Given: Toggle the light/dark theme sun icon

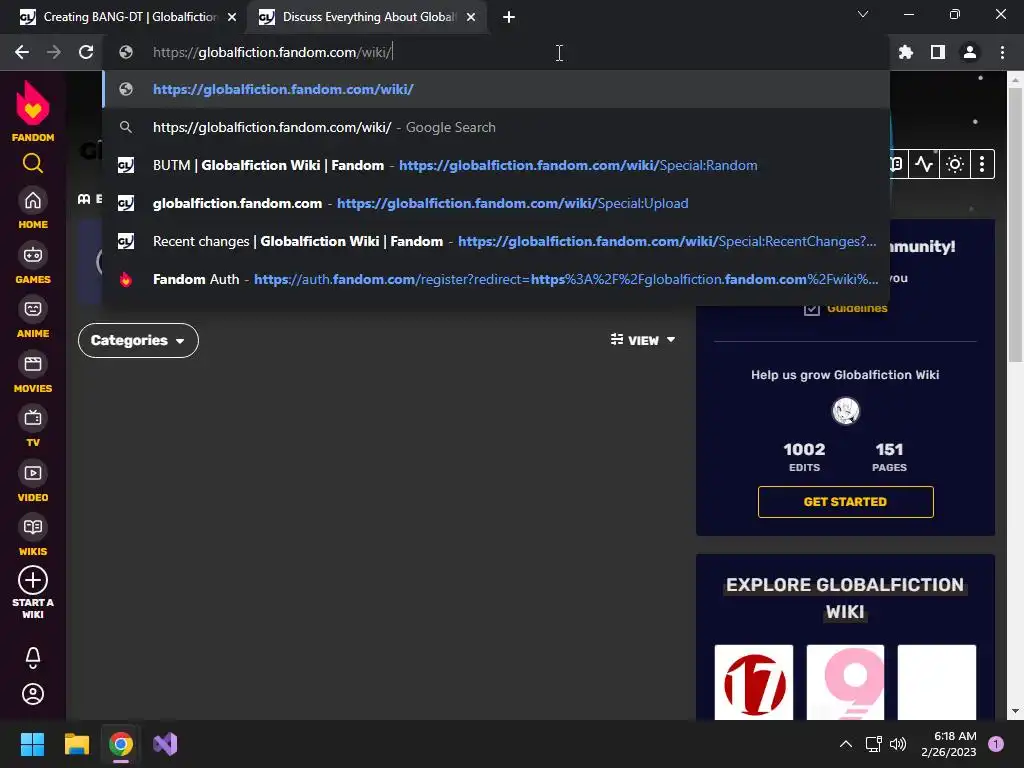Looking at the screenshot, I should click(x=955, y=164).
